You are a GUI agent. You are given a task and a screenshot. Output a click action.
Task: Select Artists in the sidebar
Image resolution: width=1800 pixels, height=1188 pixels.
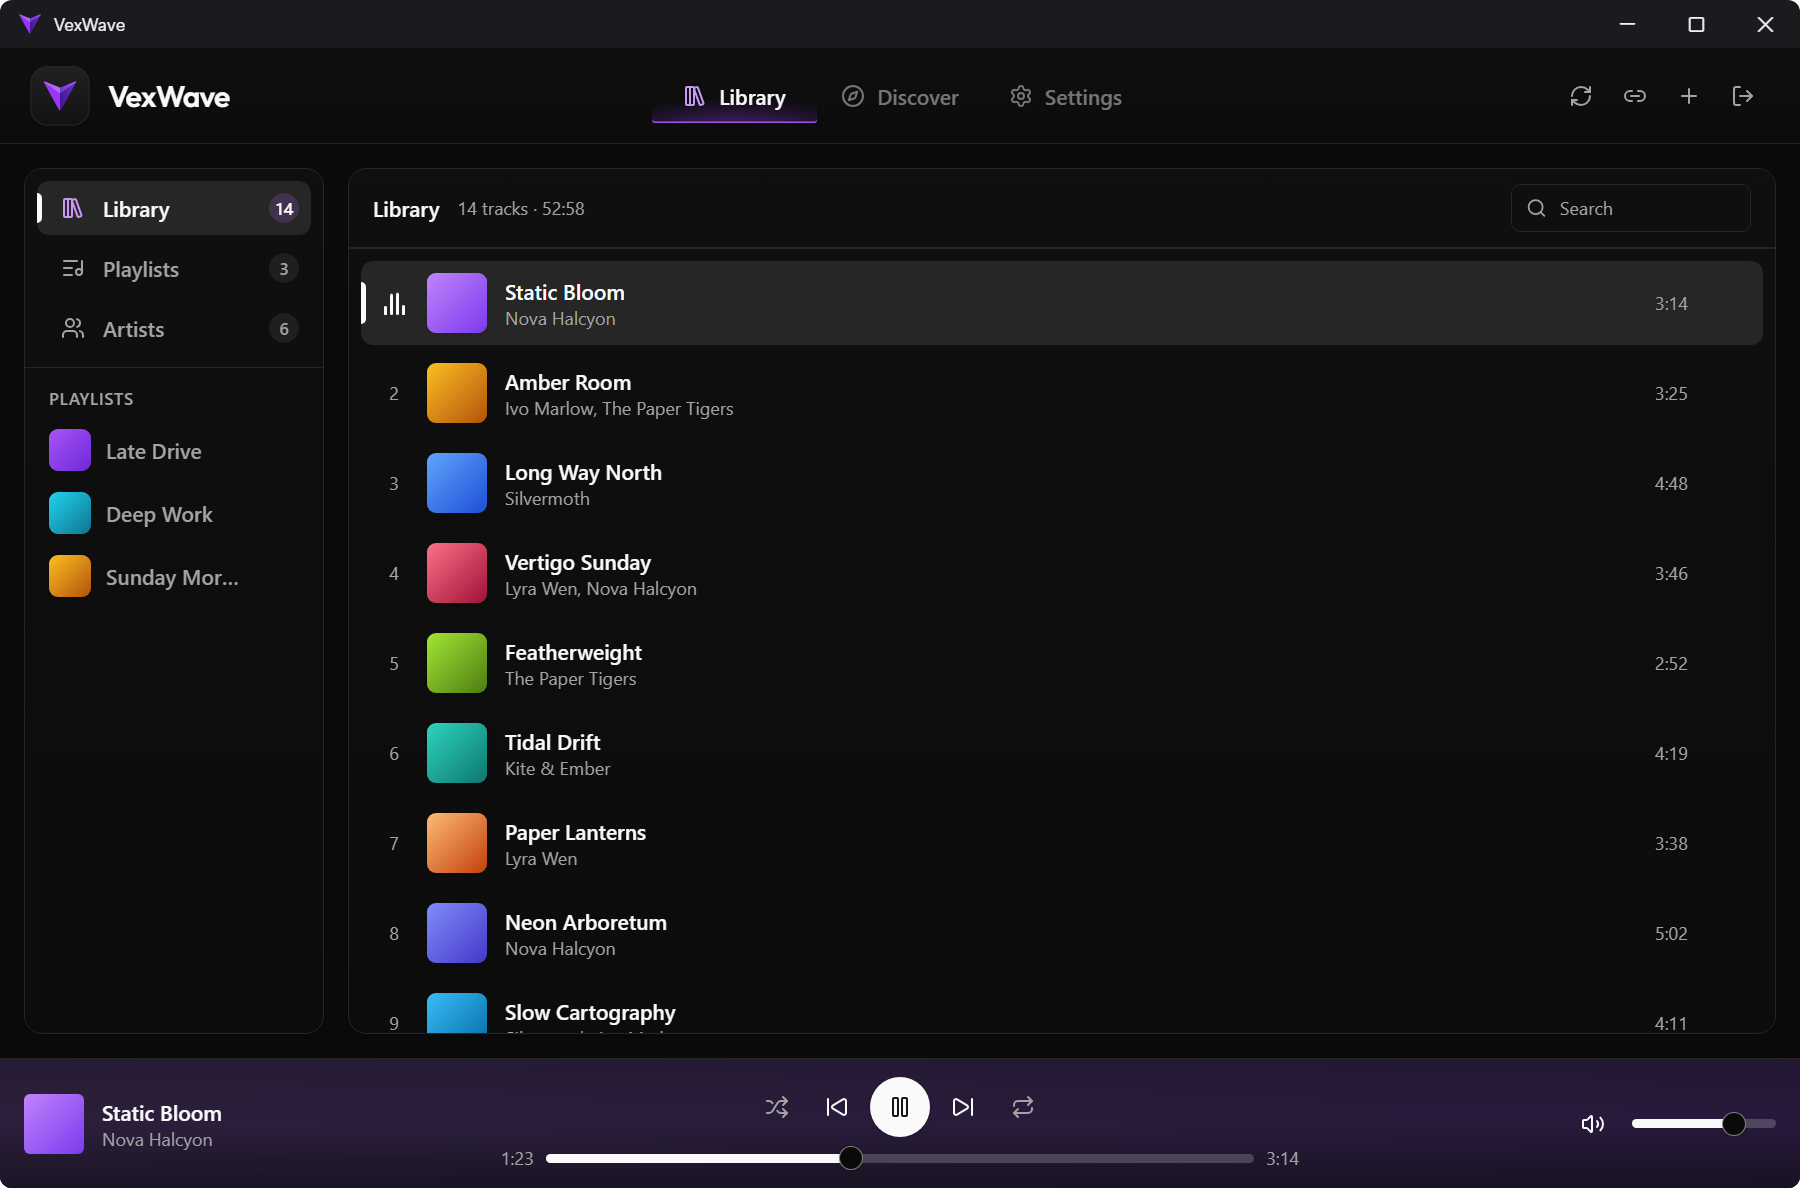pos(174,329)
